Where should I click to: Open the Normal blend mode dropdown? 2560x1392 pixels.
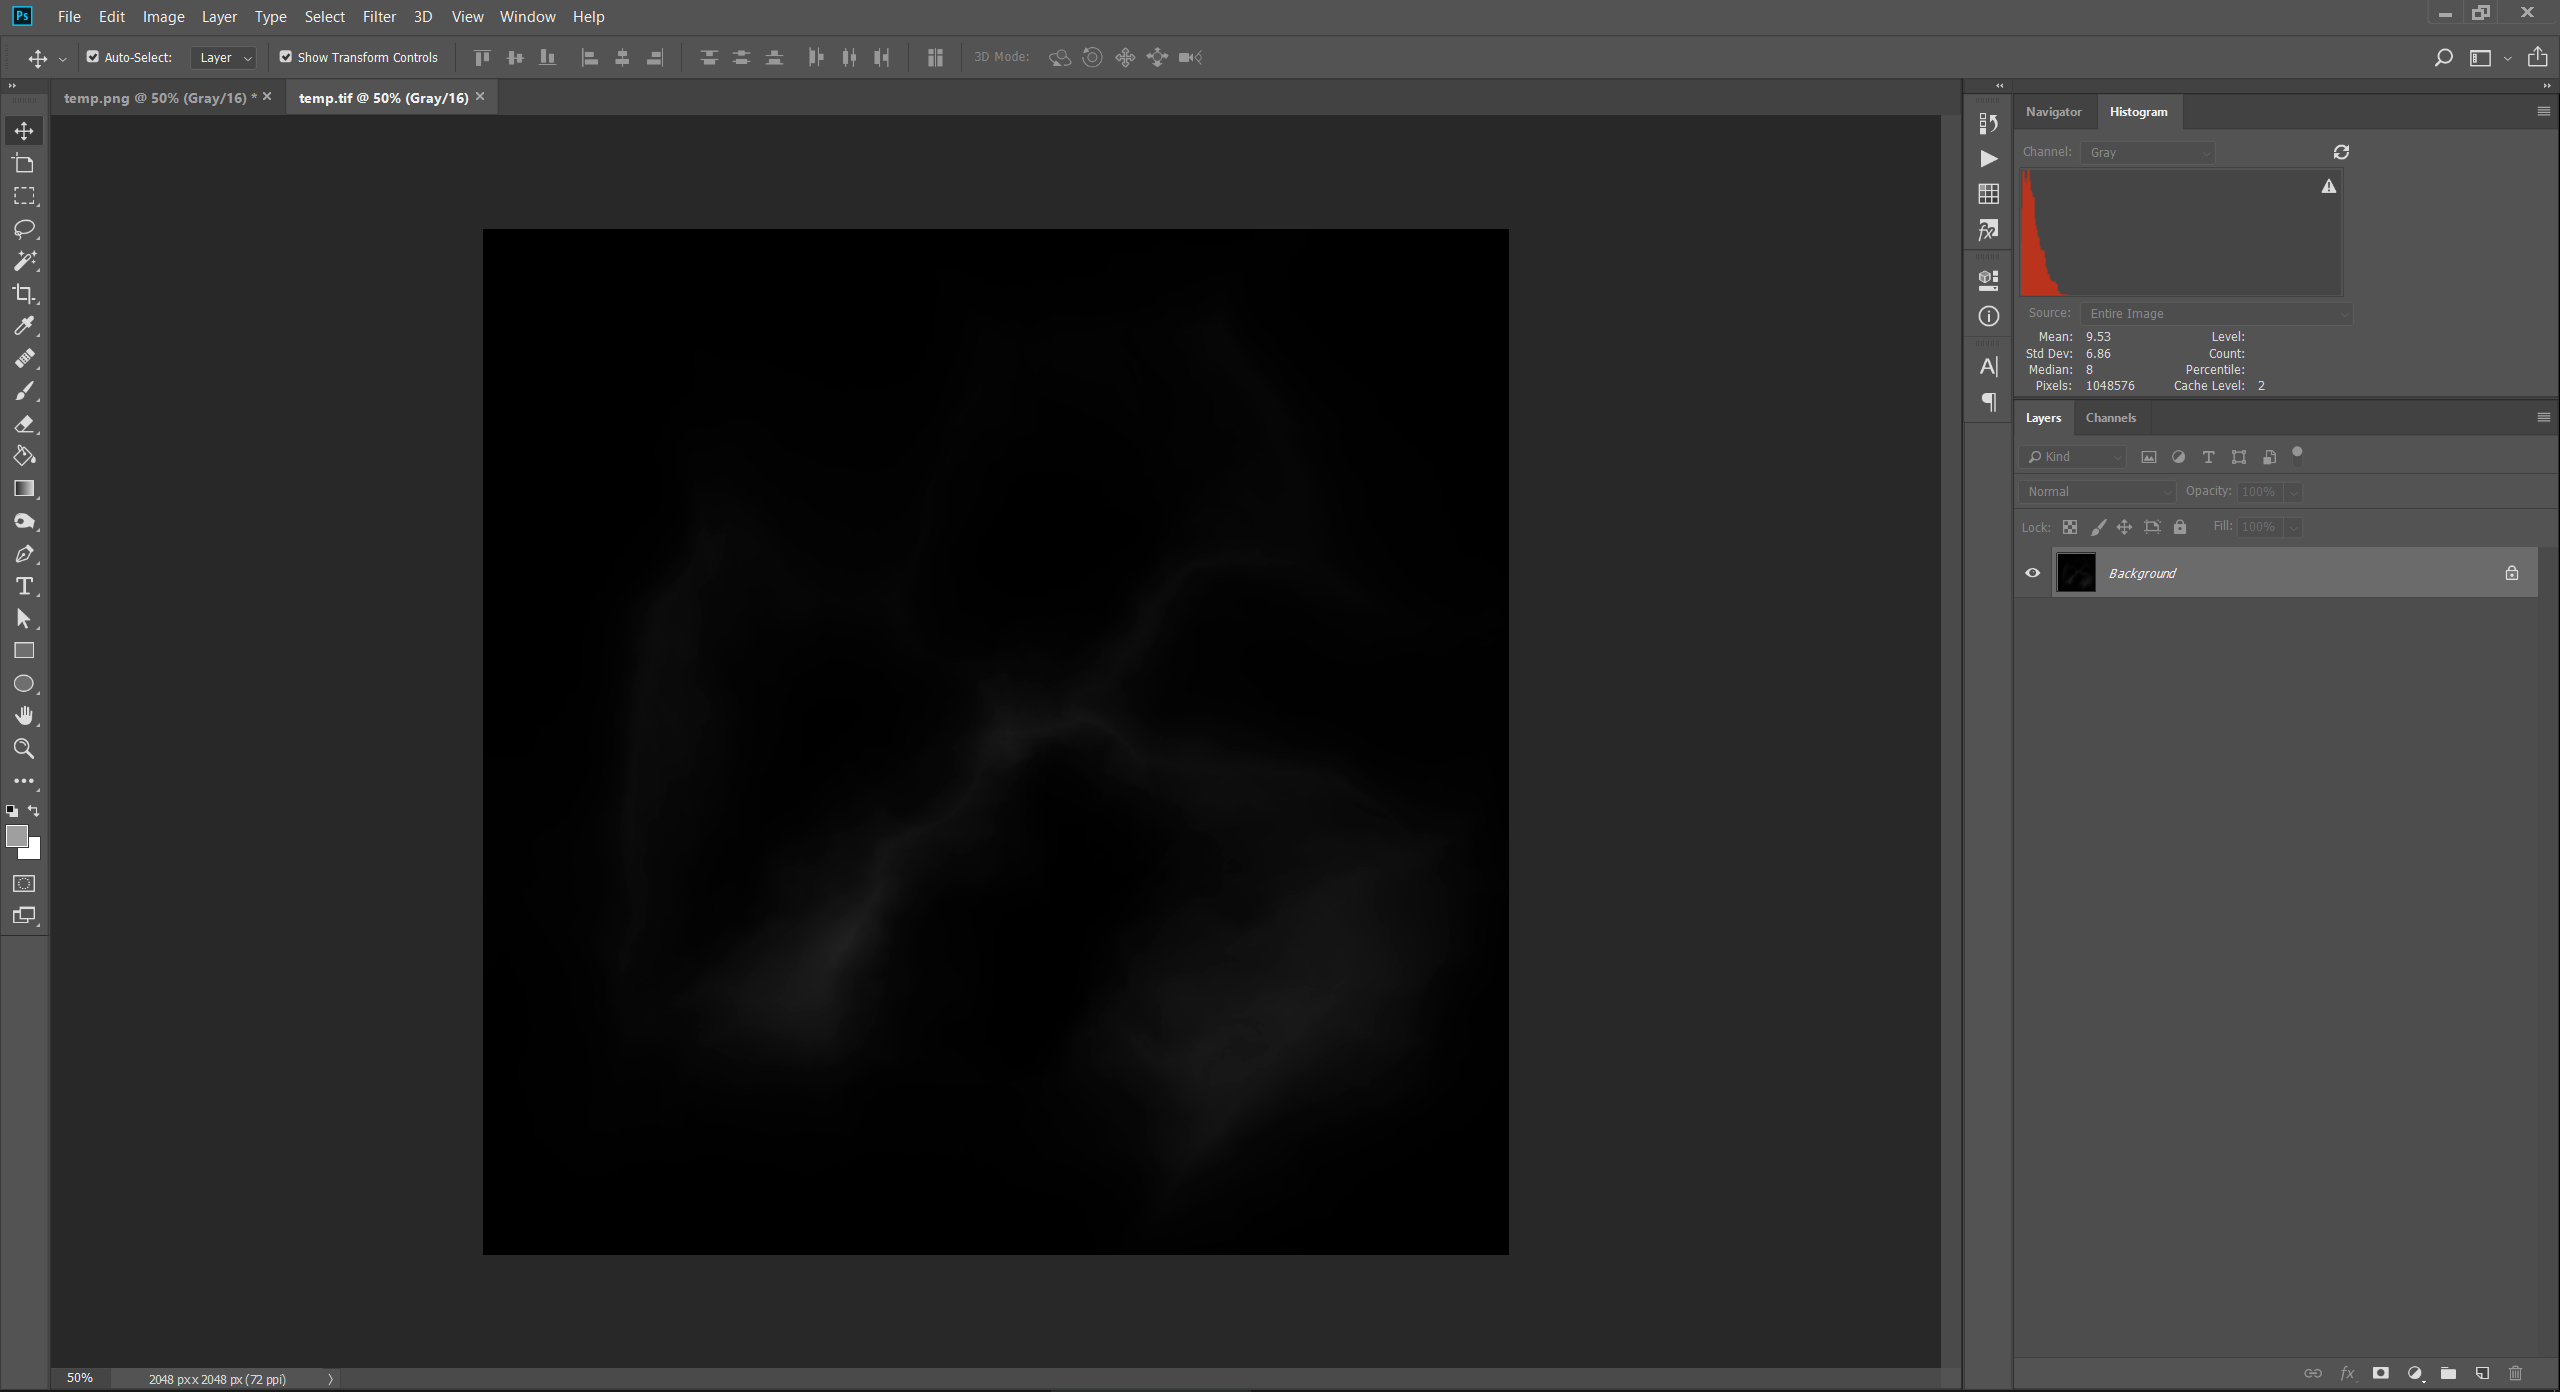(2096, 491)
